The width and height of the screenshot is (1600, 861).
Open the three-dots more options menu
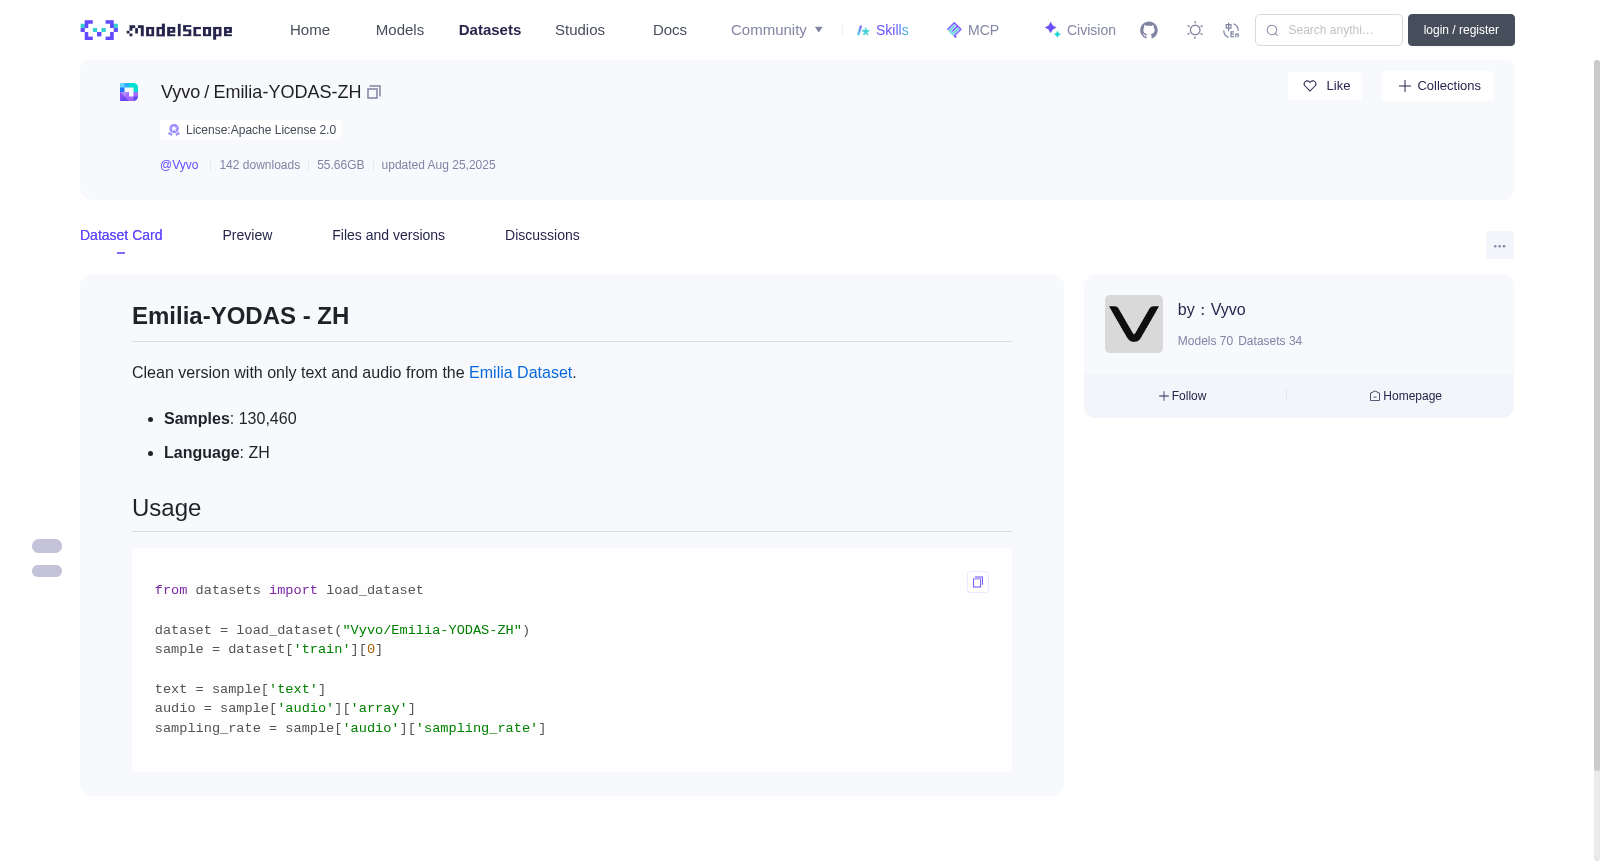(x=1500, y=245)
